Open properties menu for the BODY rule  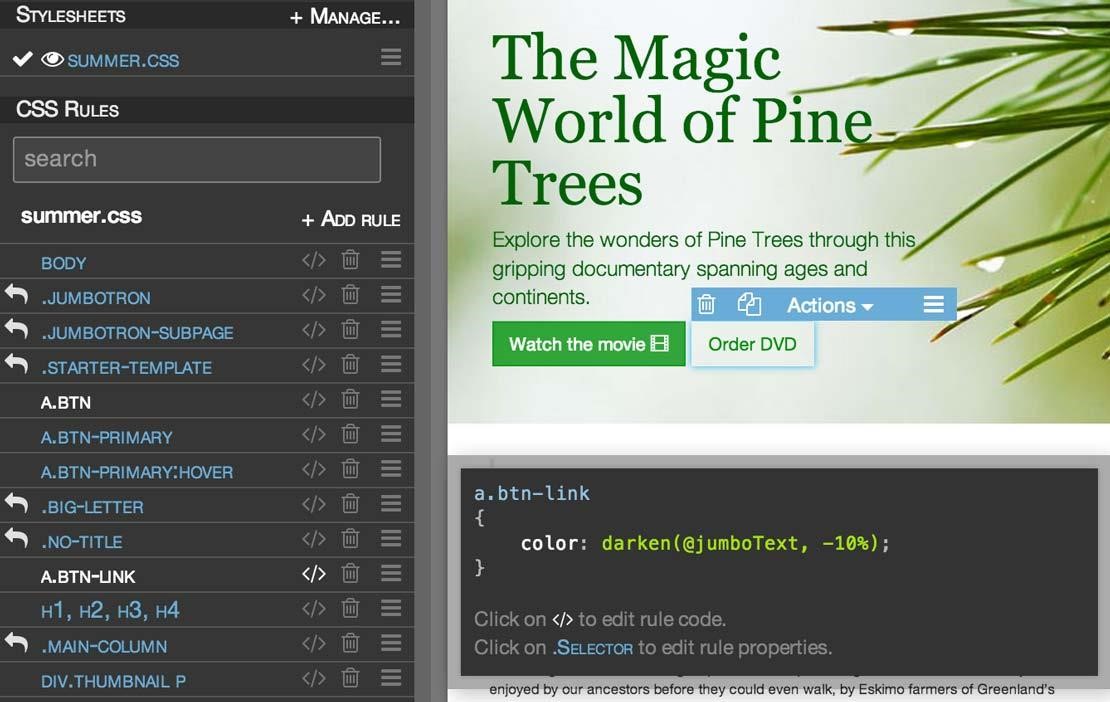pyautogui.click(x=389, y=261)
